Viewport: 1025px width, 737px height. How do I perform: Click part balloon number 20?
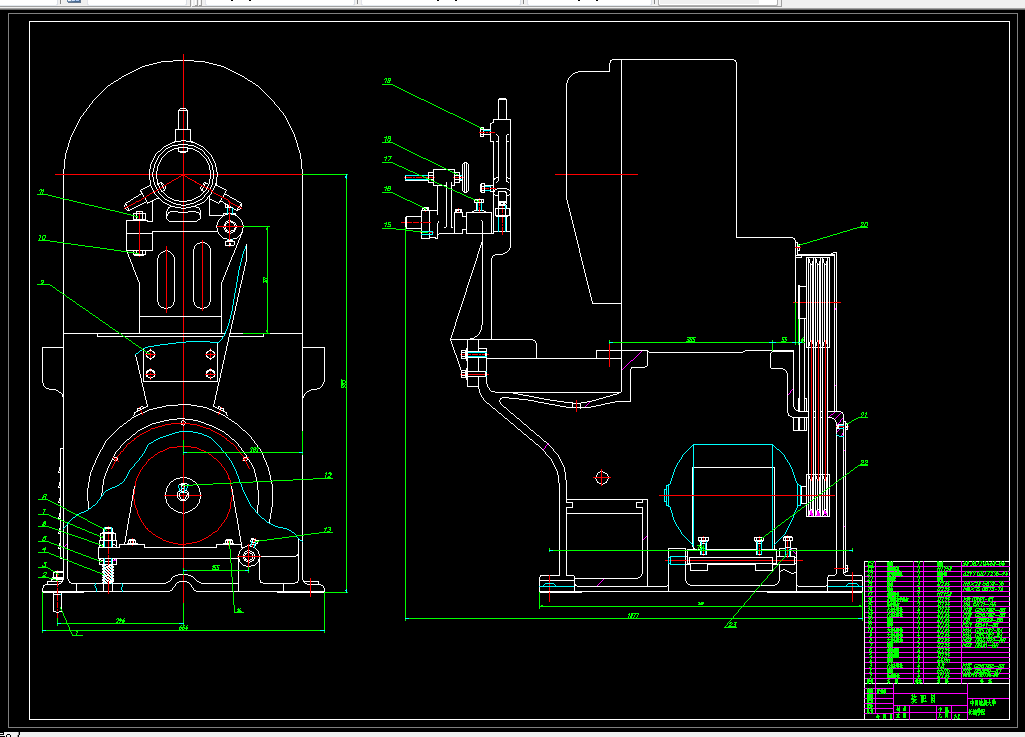pos(864,225)
